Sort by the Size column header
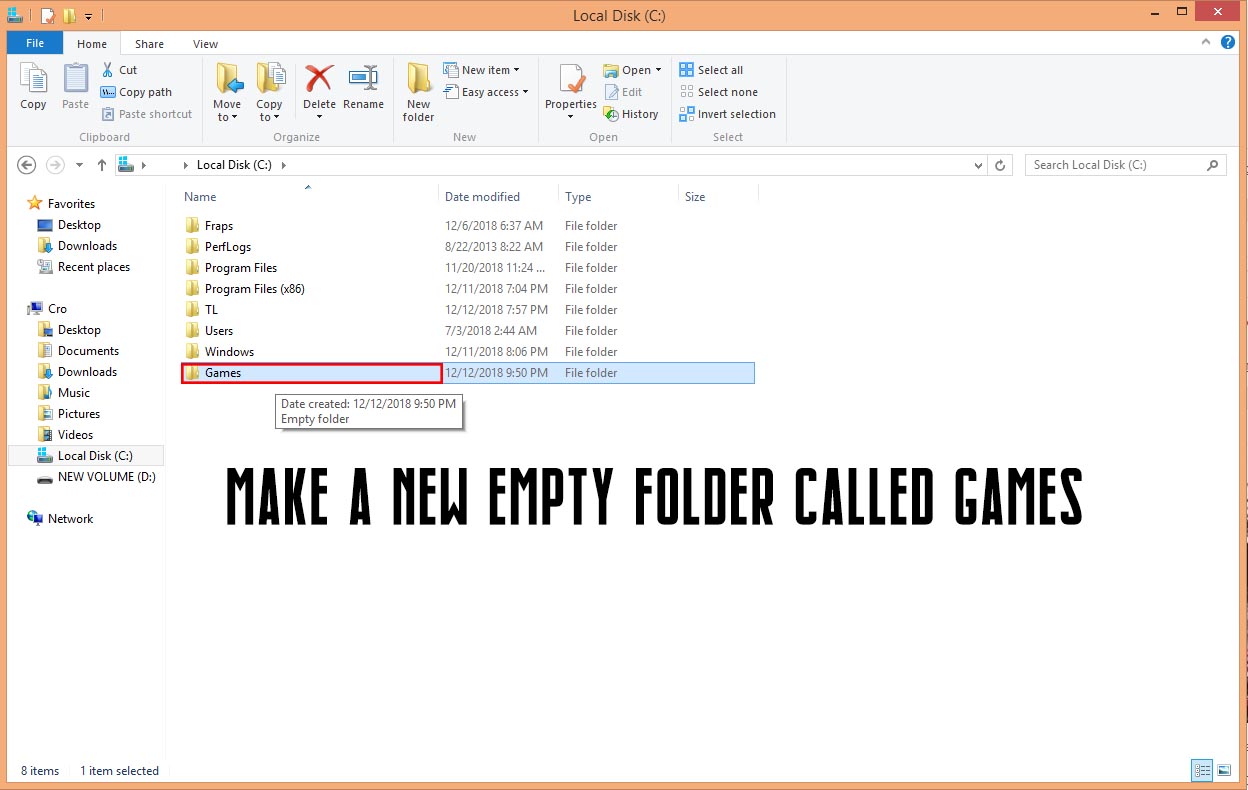 point(695,197)
